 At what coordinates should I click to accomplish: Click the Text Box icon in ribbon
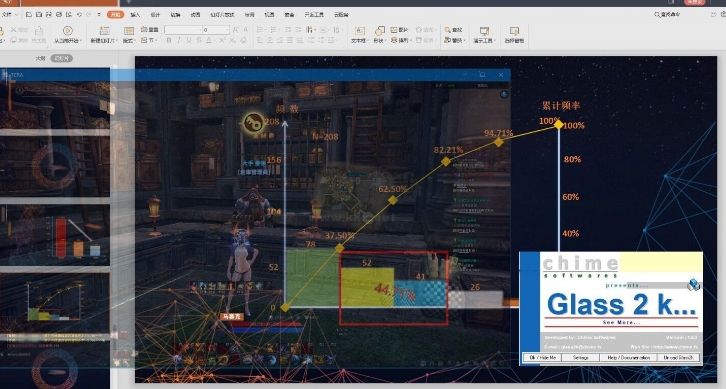click(x=359, y=31)
